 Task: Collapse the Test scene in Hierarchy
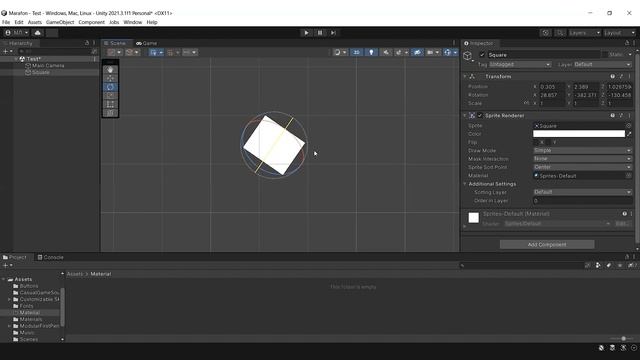[16, 59]
